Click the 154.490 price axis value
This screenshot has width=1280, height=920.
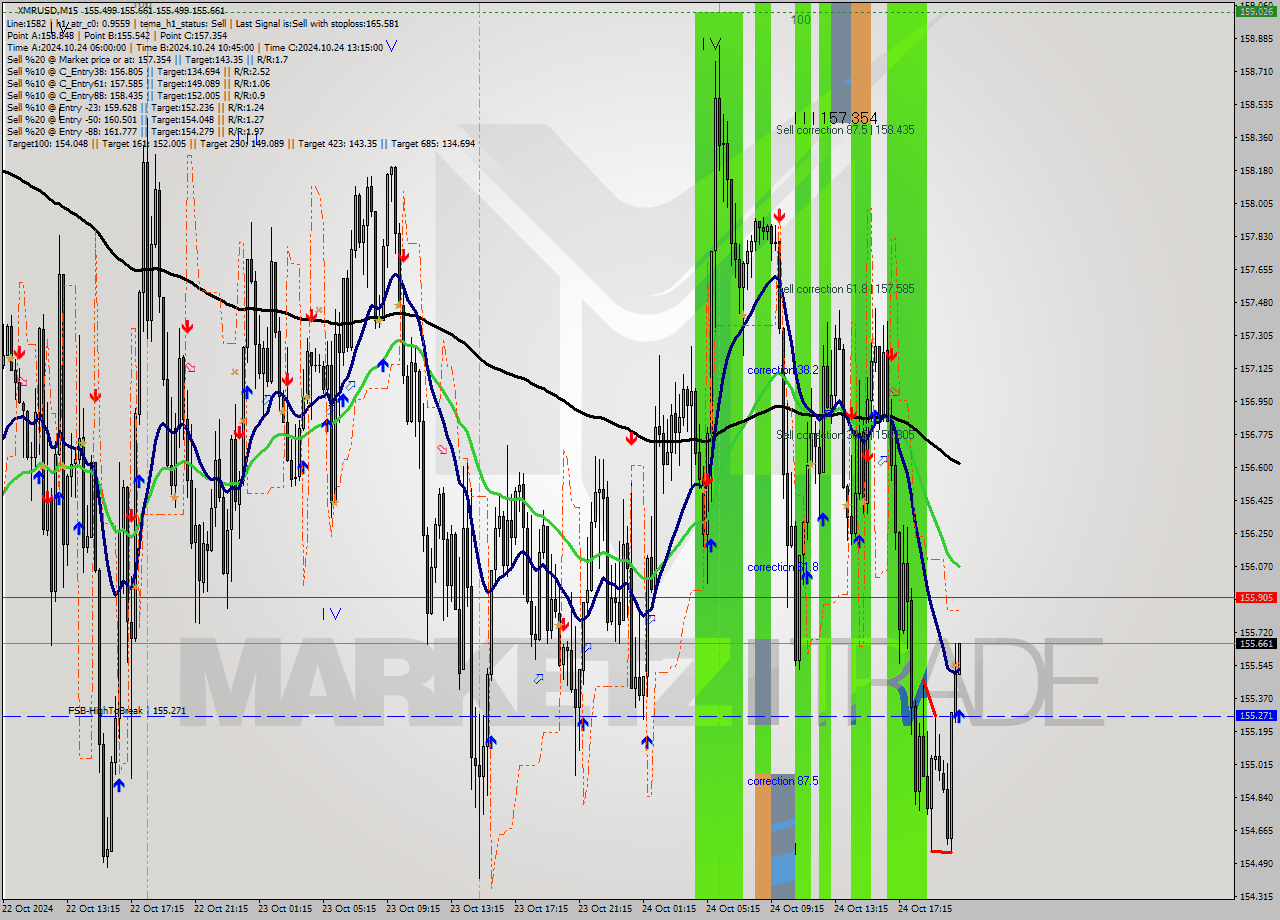(x=1257, y=864)
